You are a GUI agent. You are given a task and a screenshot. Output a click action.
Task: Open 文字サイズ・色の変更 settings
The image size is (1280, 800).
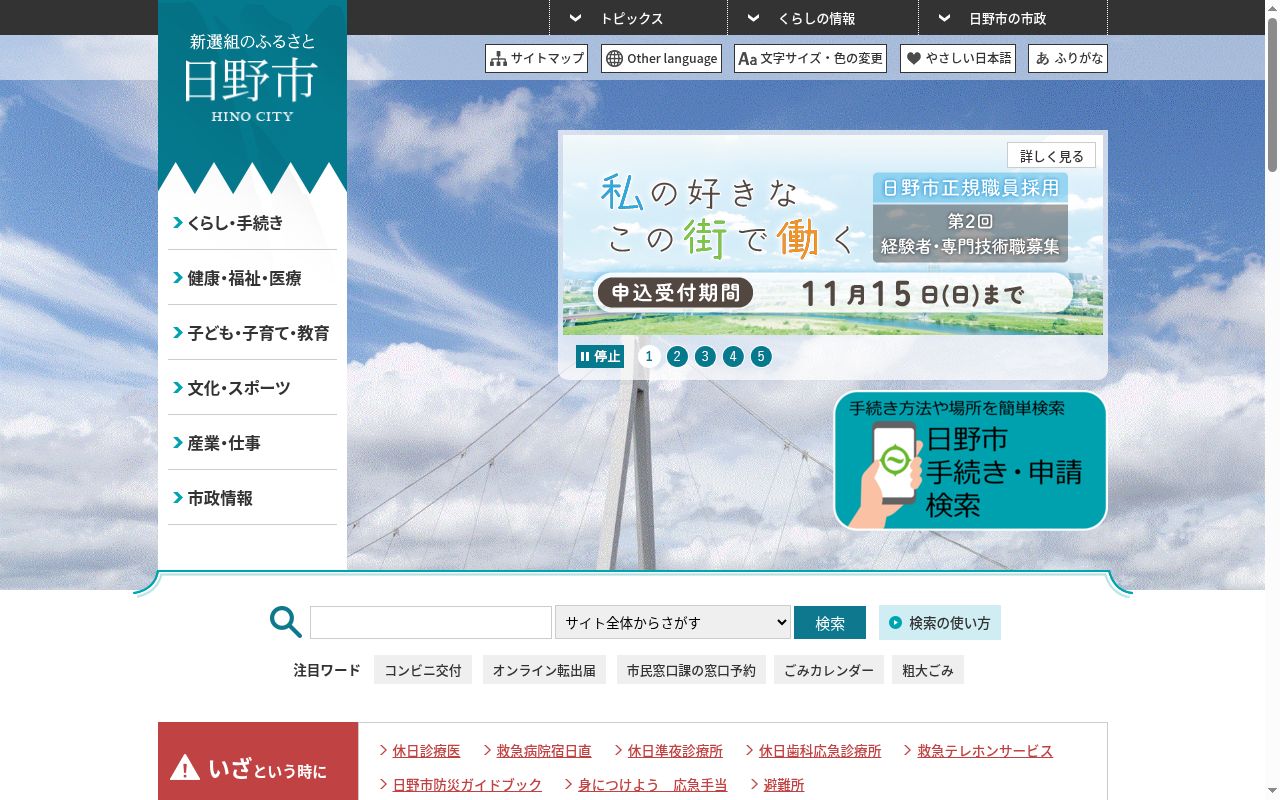coord(810,58)
